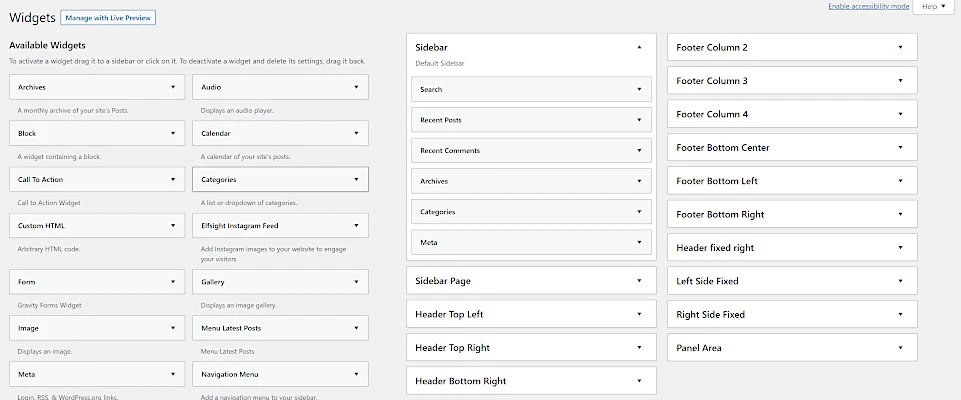Open the Help tab dropdown
The height and width of the screenshot is (400, 961).
point(933,7)
